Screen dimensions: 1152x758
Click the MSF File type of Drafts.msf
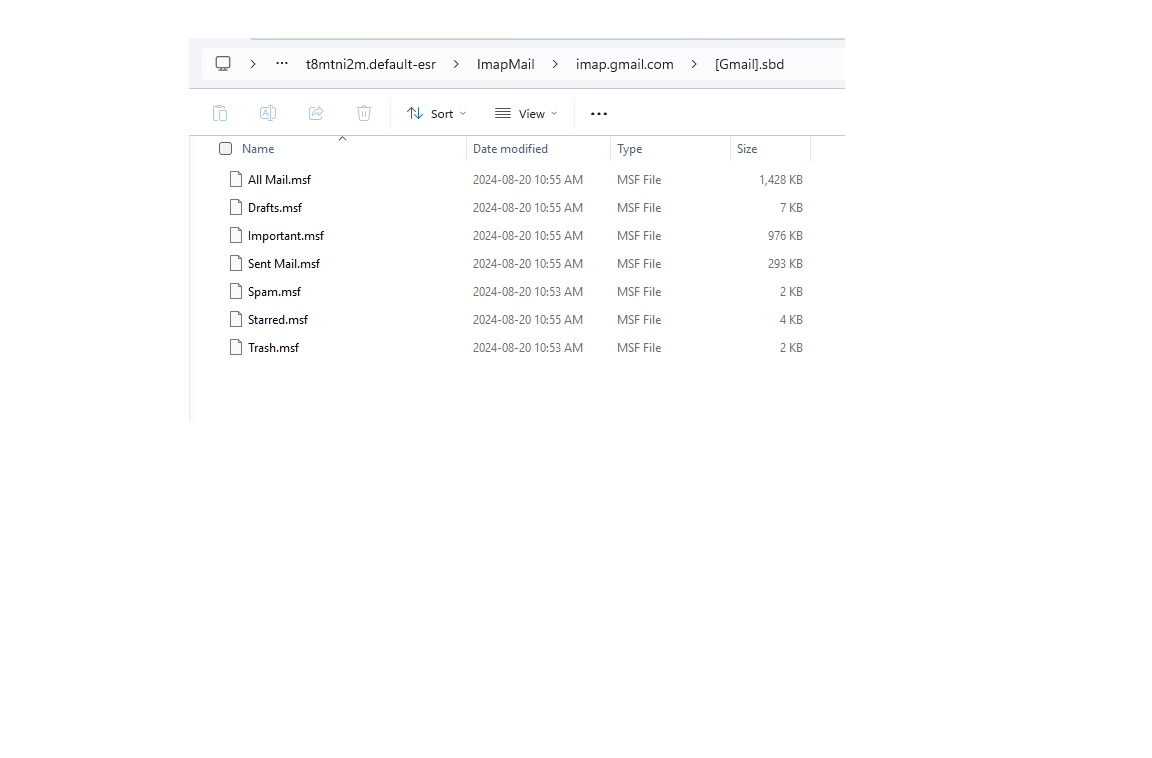click(639, 208)
